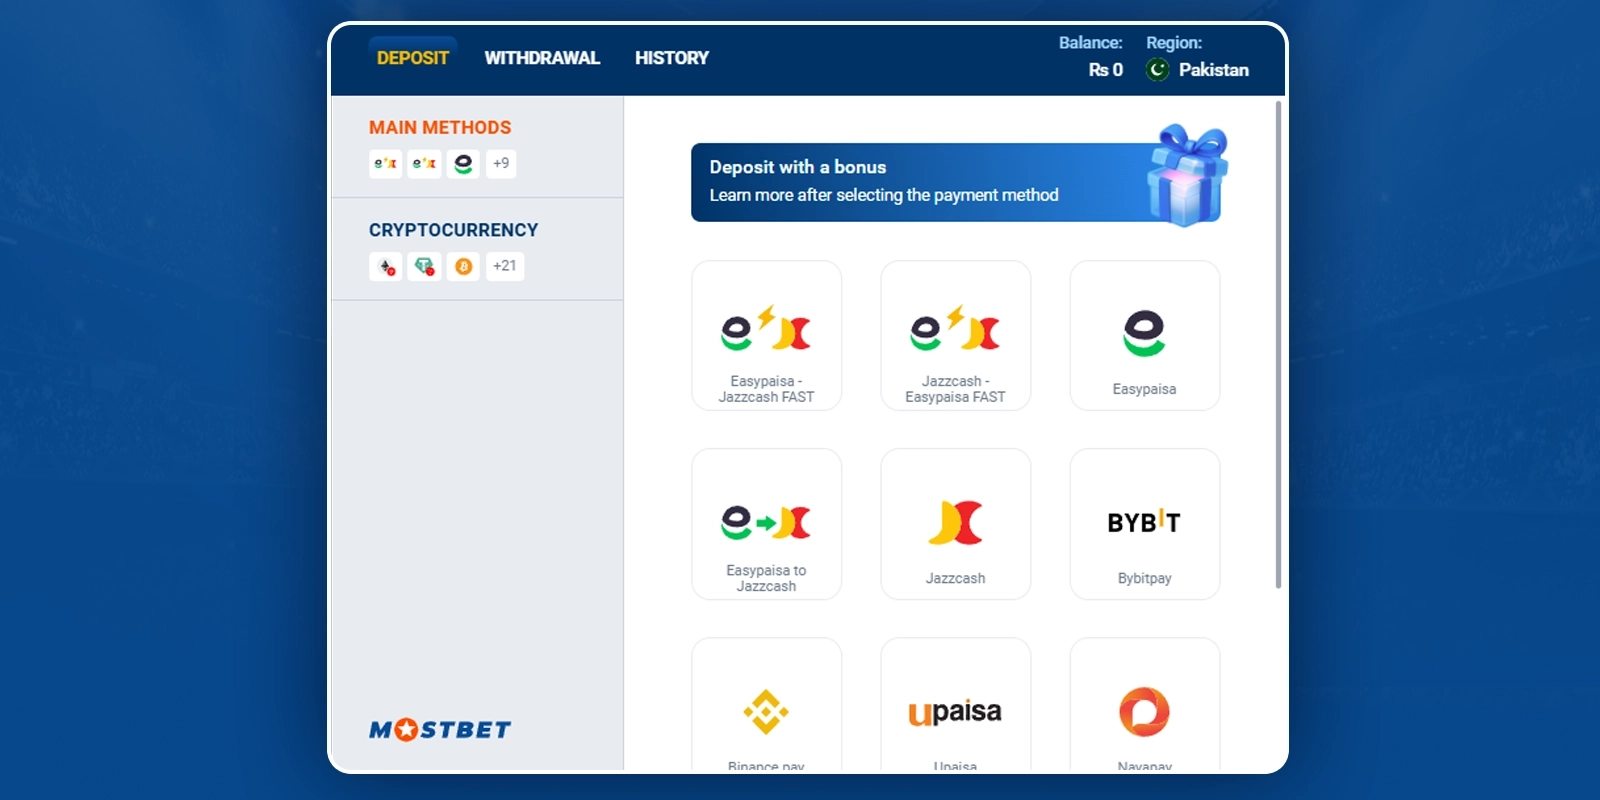Image resolution: width=1600 pixels, height=800 pixels.
Task: Click the green Tether icon under Cryptocurrency
Action: click(x=424, y=266)
